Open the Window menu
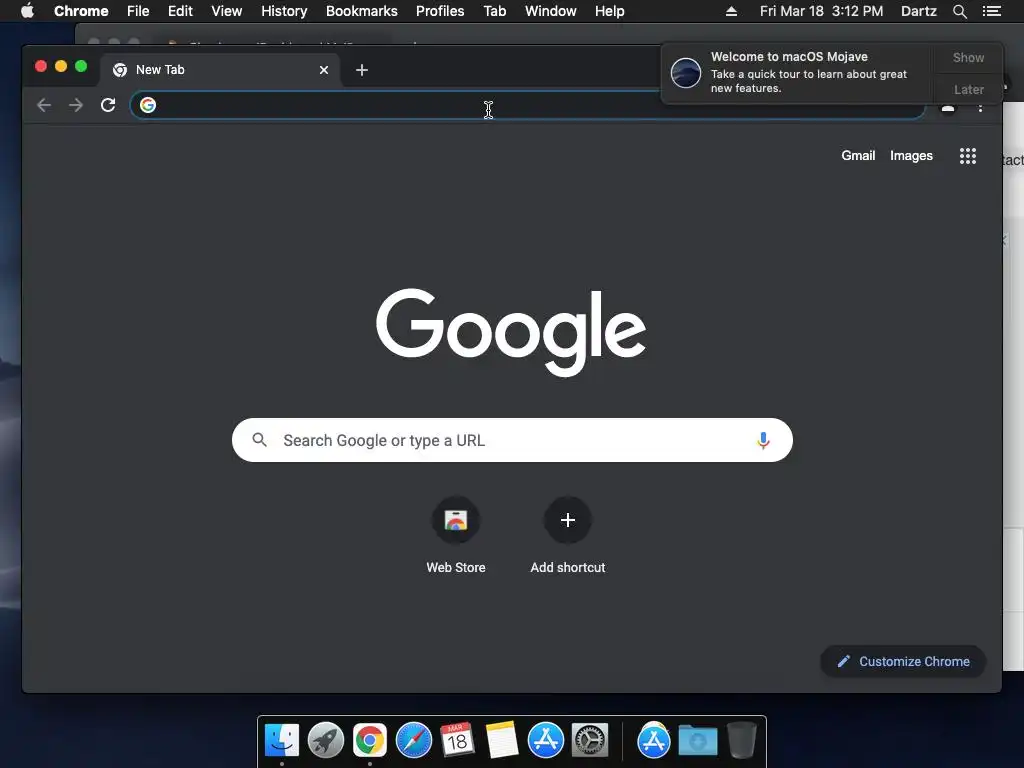Image resolution: width=1024 pixels, height=768 pixels. [x=551, y=11]
